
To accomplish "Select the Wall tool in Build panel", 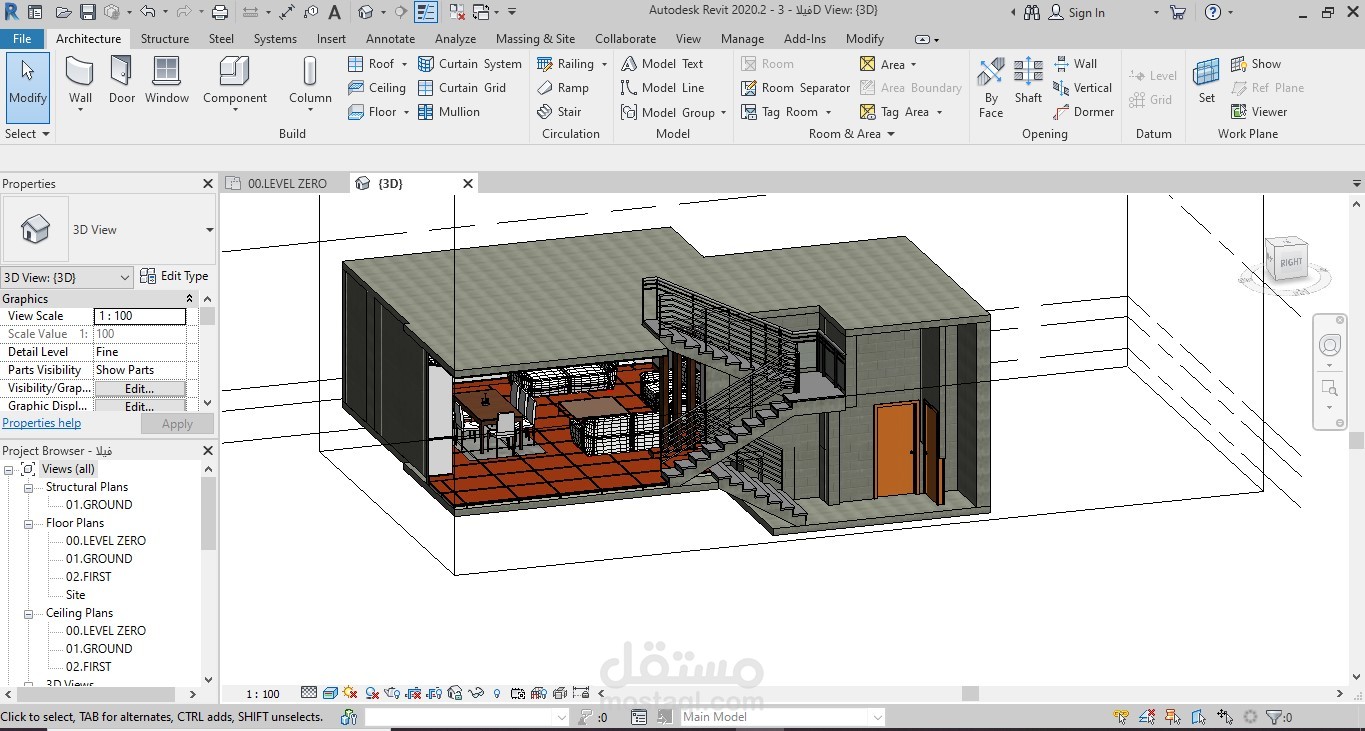I will [80, 81].
